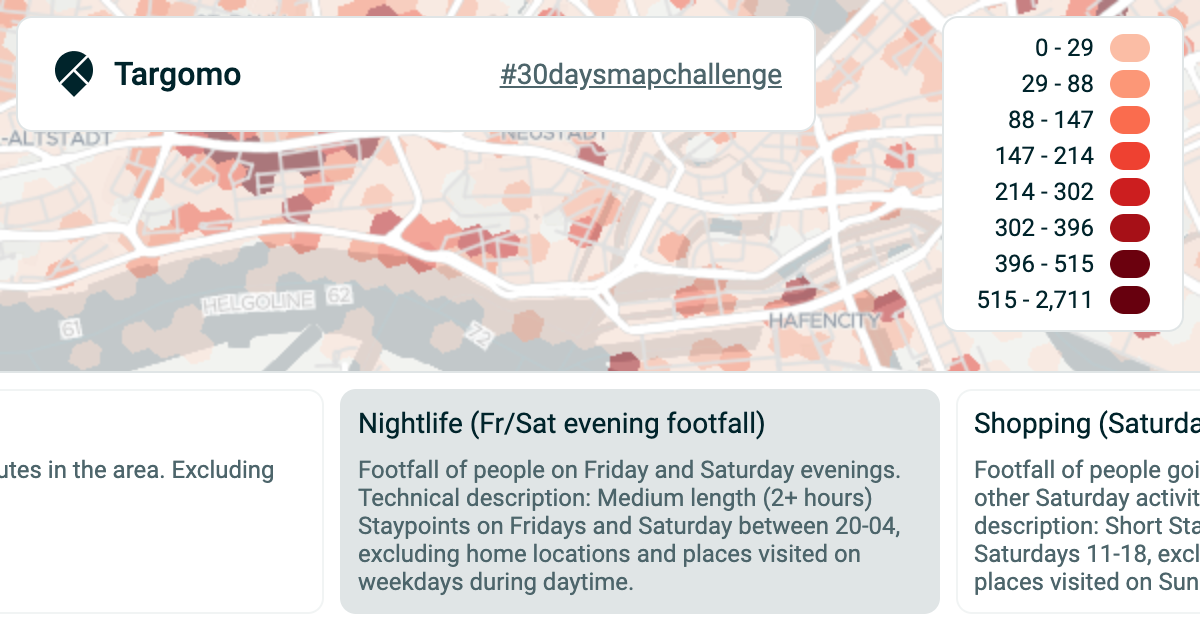The height and width of the screenshot is (630, 1200).
Task: Switch to the Shopping card
Action: (1080, 501)
